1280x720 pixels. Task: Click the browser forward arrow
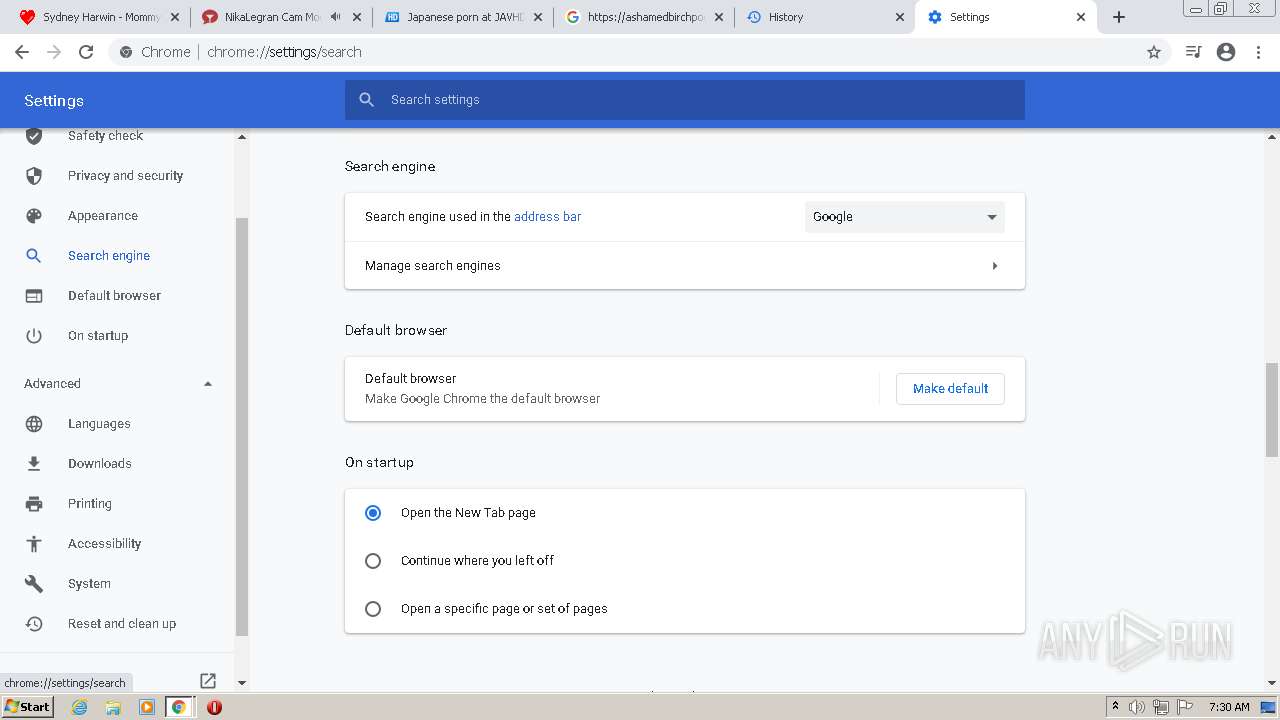click(x=54, y=52)
